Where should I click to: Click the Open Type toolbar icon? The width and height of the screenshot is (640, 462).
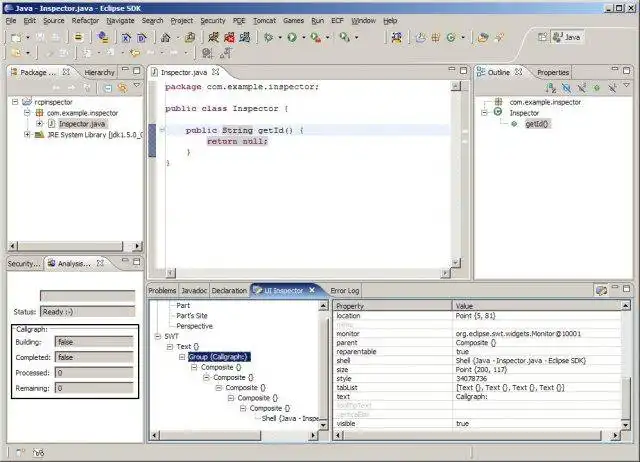pyautogui.click(x=483, y=38)
